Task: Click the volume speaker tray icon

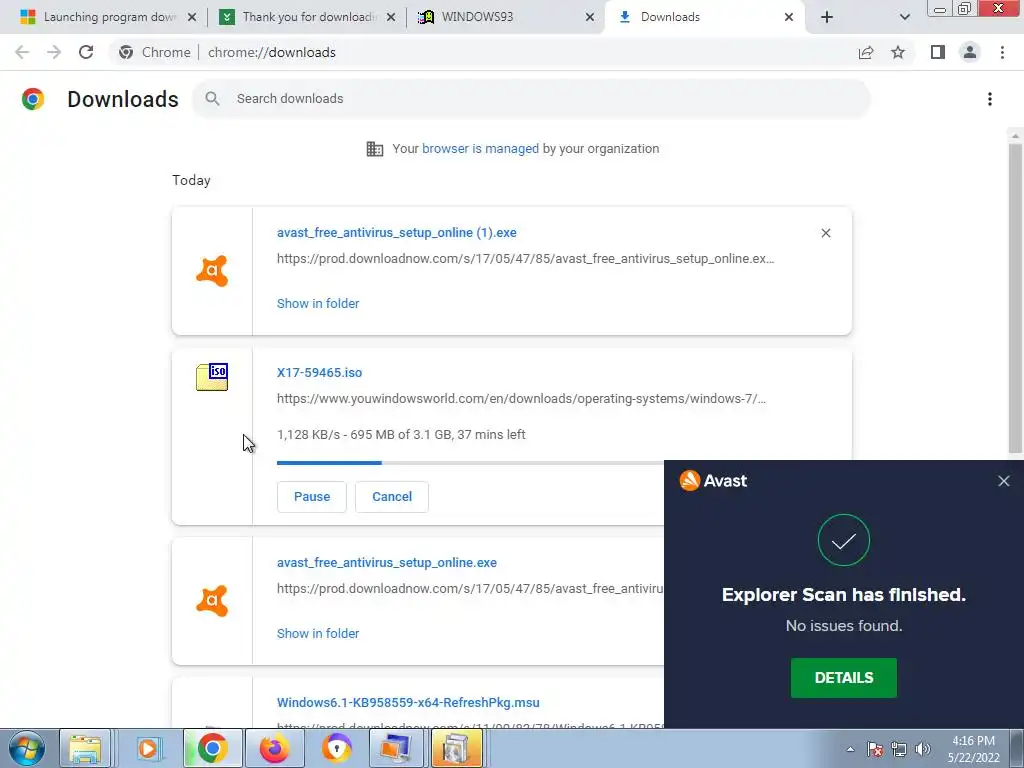Action: click(923, 749)
